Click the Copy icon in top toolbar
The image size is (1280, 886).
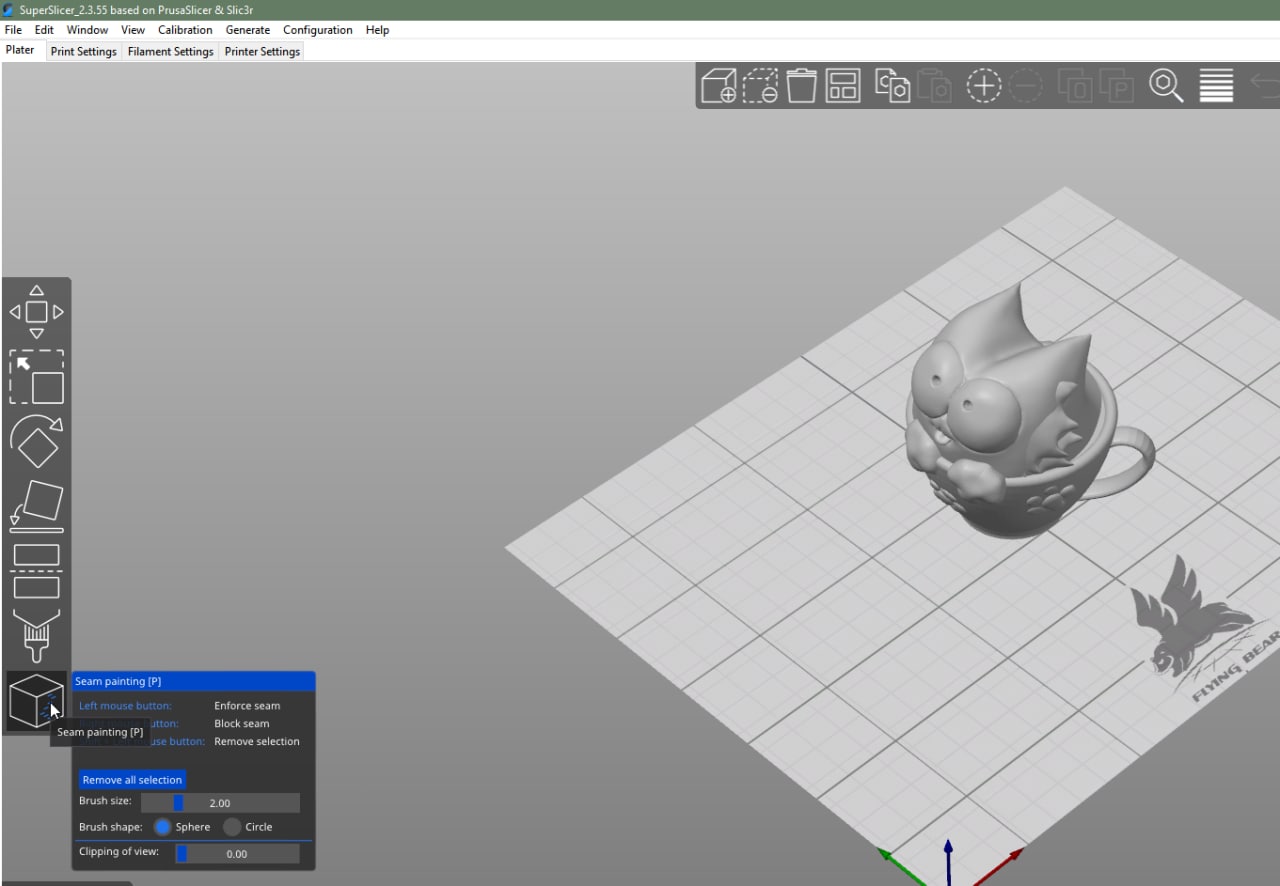coord(892,86)
